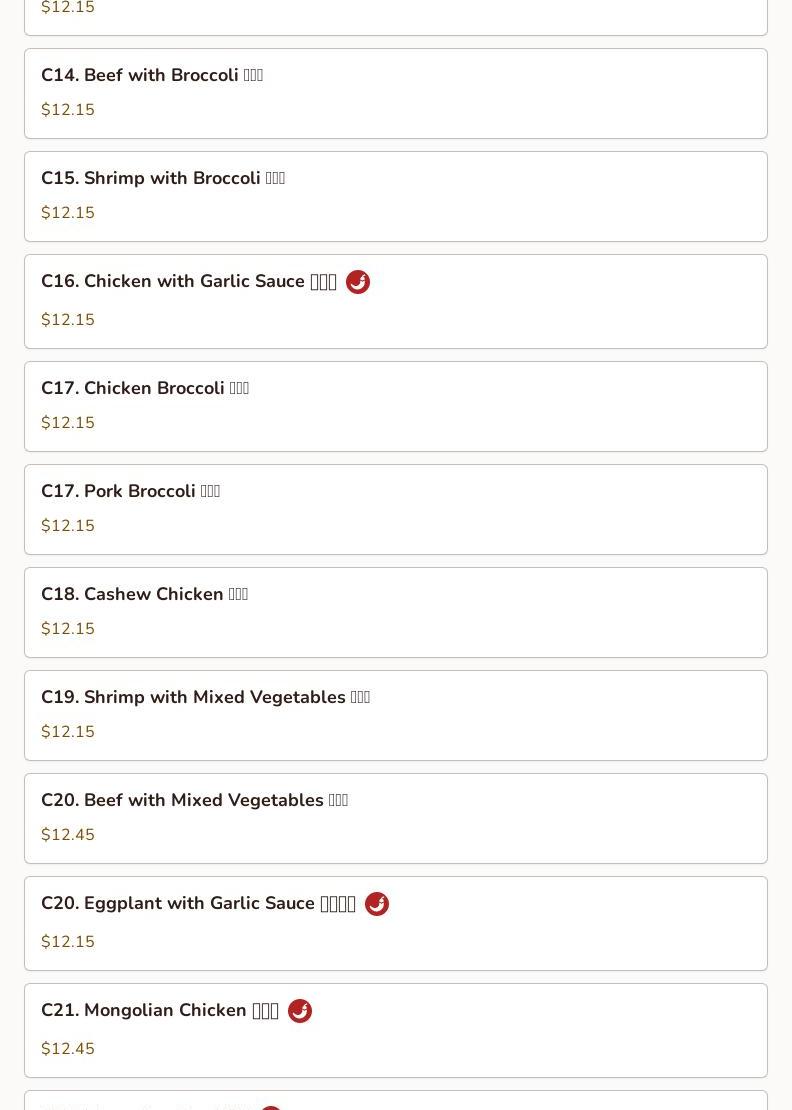Select C15. Shrimp with Broccoli

162,179
